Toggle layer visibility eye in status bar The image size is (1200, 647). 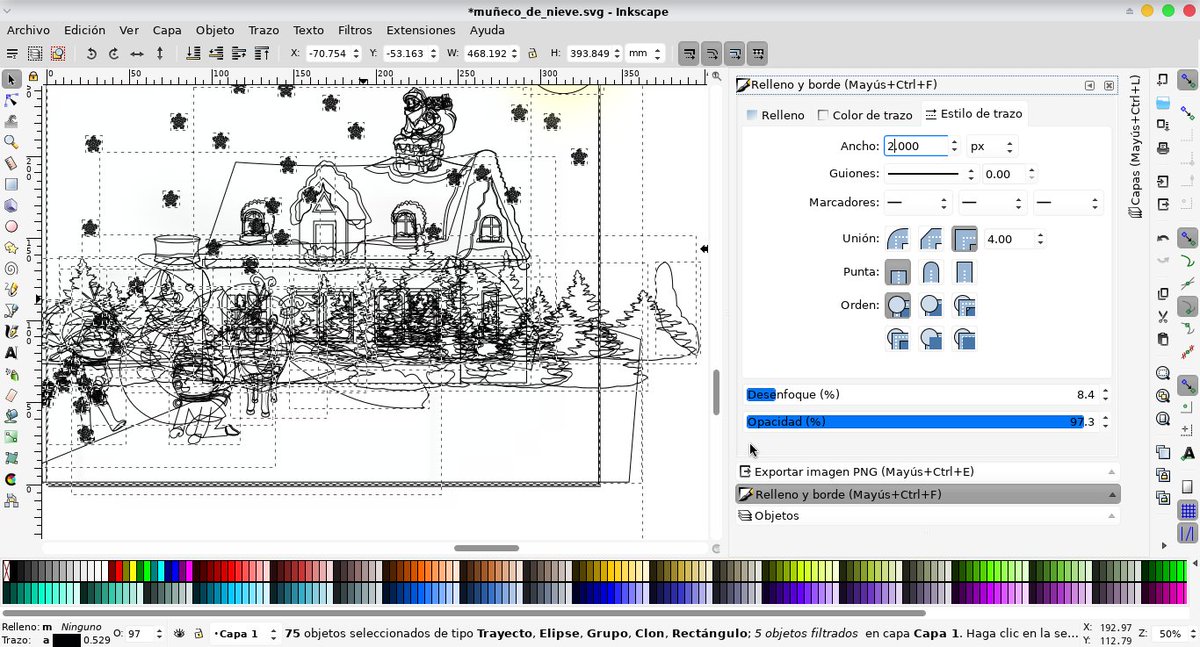(180, 634)
